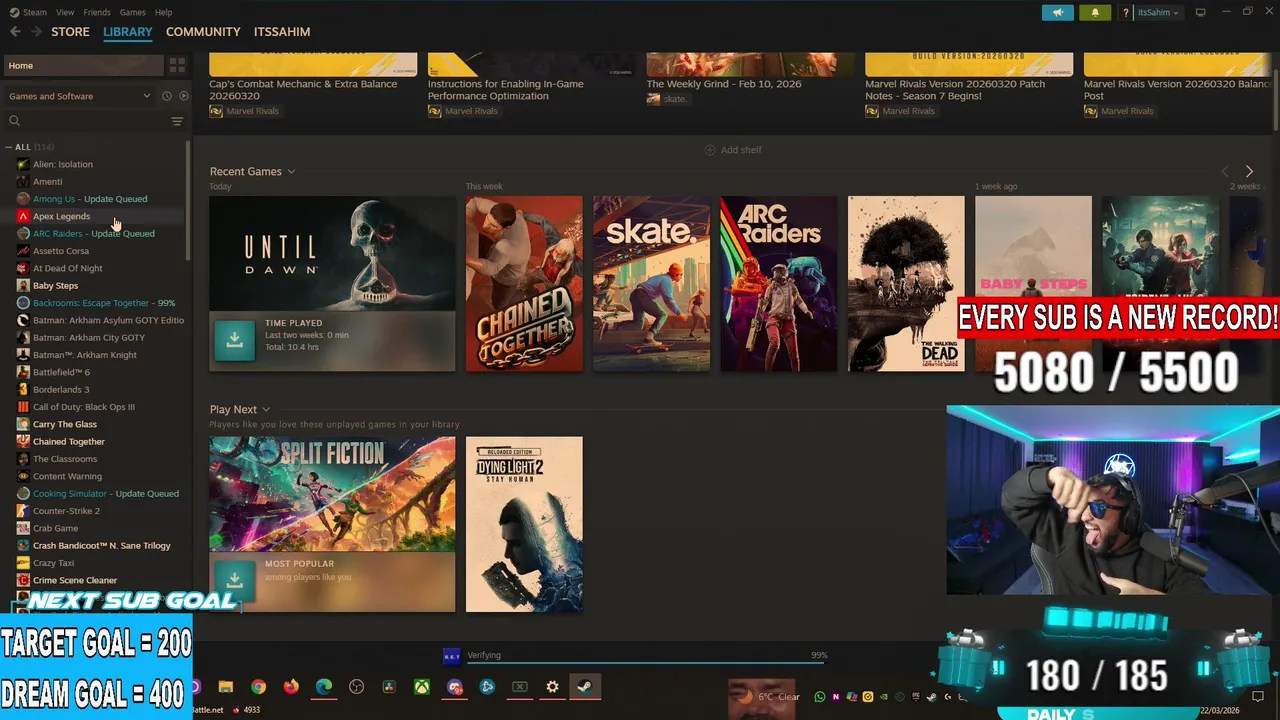Open the View menu

65,12
